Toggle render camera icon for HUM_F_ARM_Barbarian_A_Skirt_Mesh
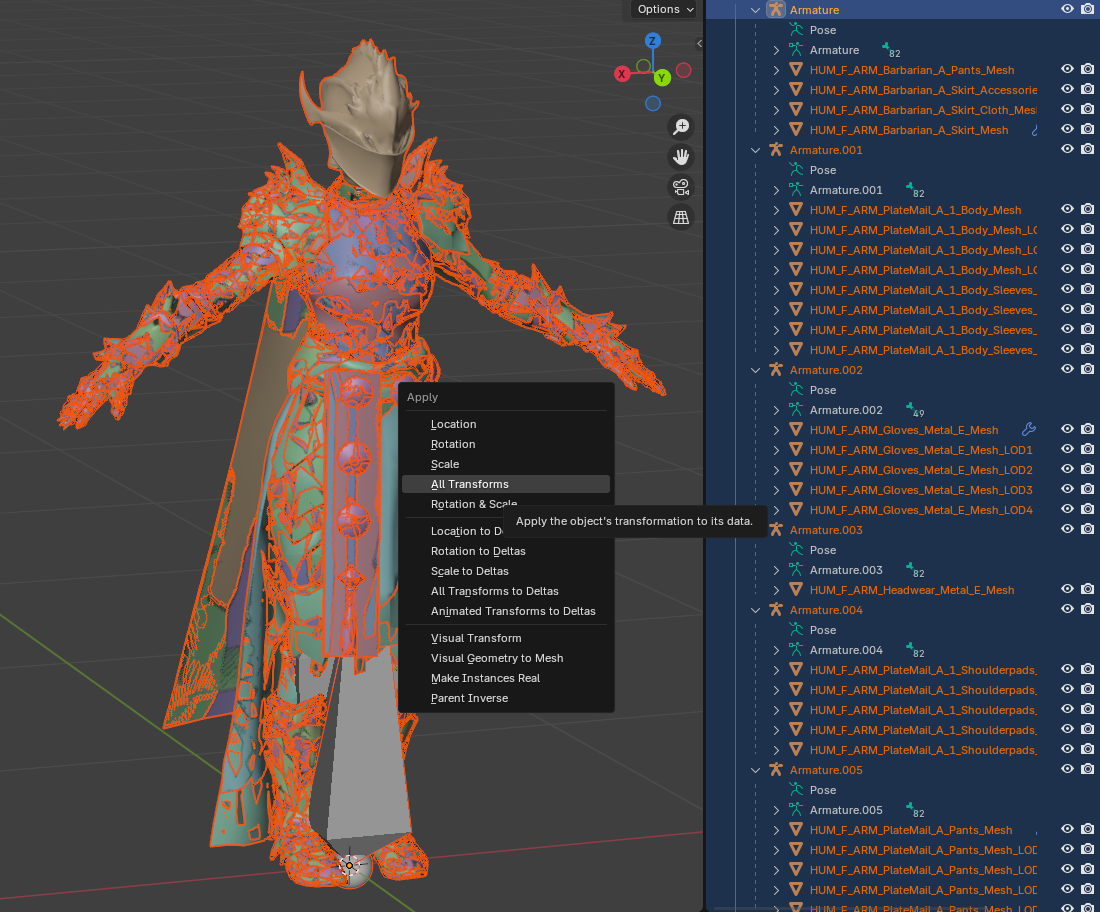Image resolution: width=1100 pixels, height=912 pixels. pyautogui.click(x=1087, y=129)
